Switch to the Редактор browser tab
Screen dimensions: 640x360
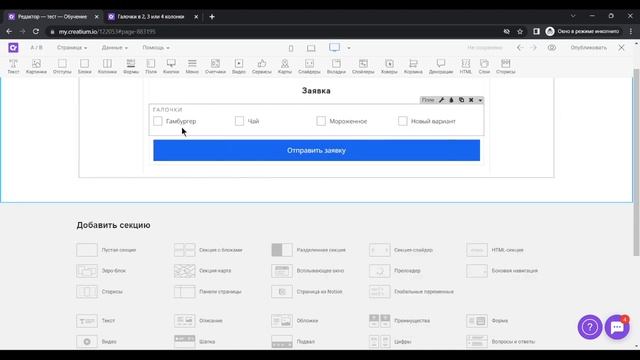tap(53, 17)
